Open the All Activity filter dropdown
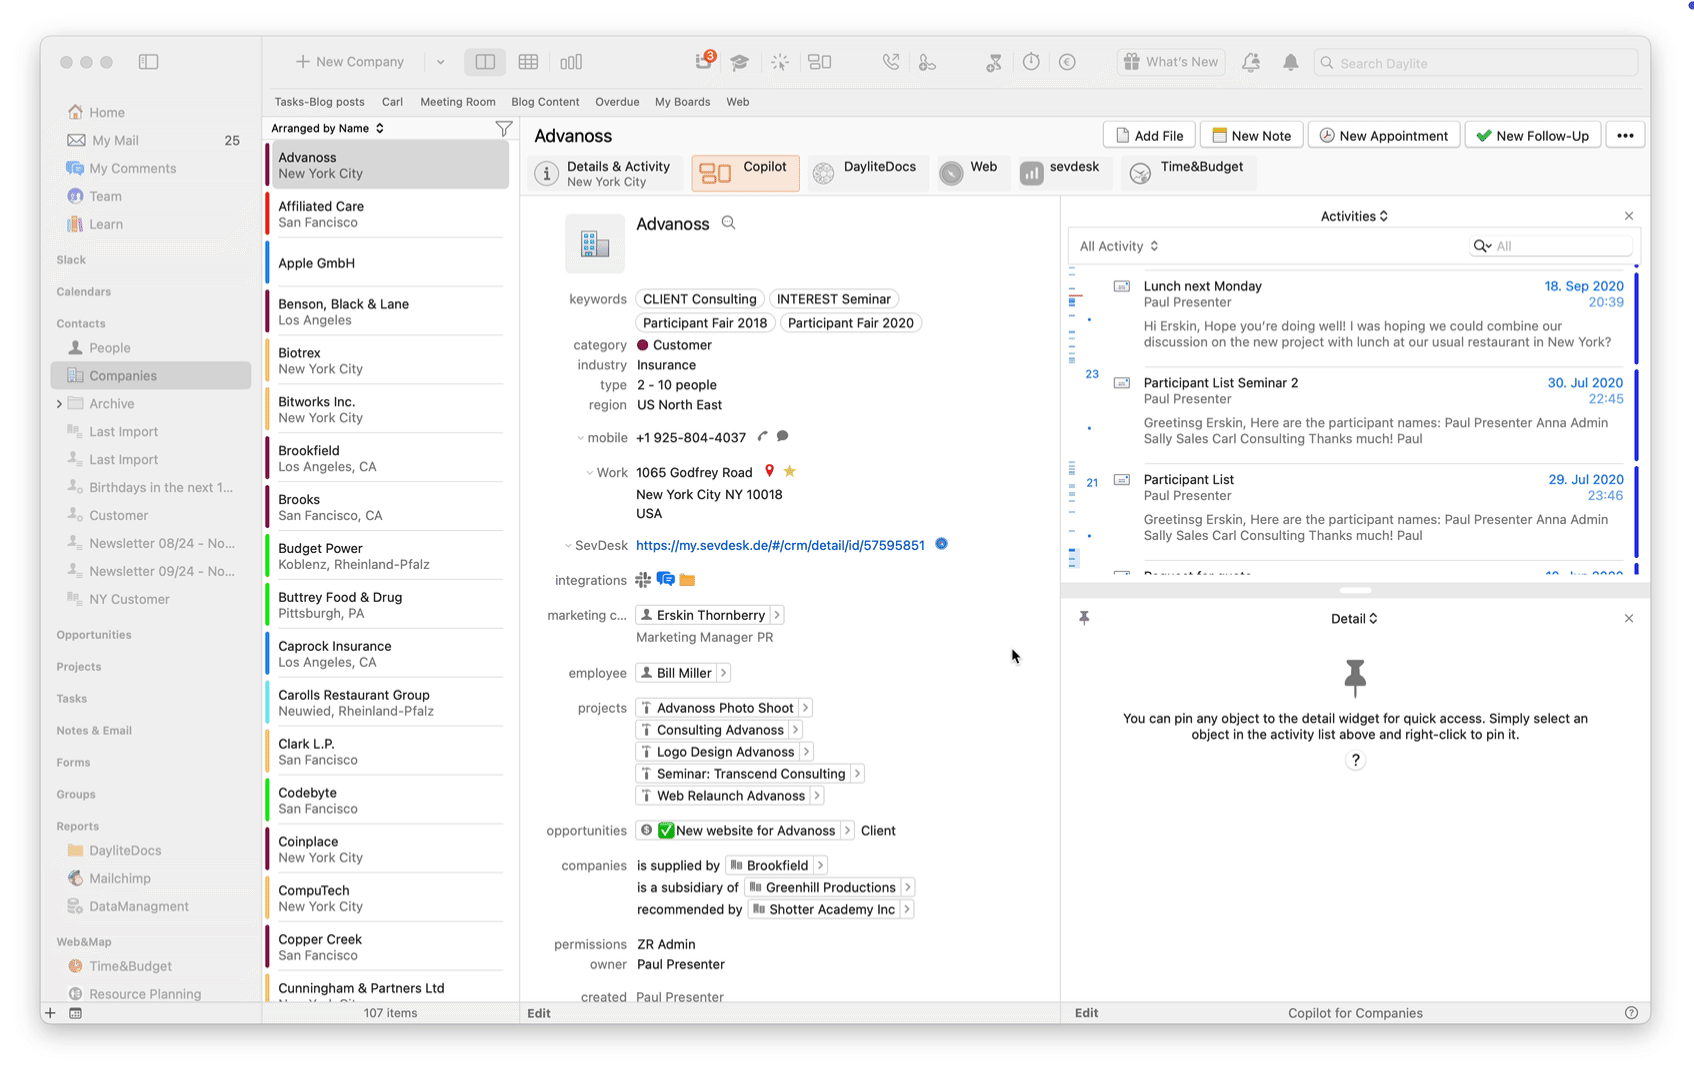1694x1080 pixels. 1119,246
